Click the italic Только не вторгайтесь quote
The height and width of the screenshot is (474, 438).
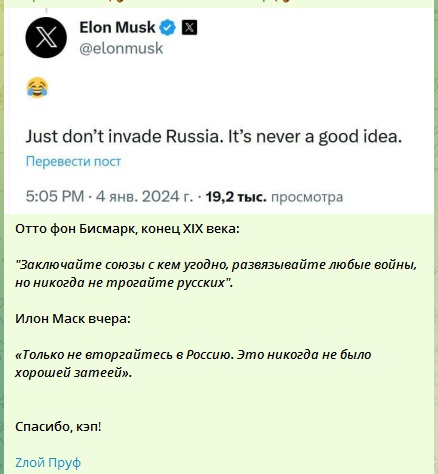click(x=193, y=363)
